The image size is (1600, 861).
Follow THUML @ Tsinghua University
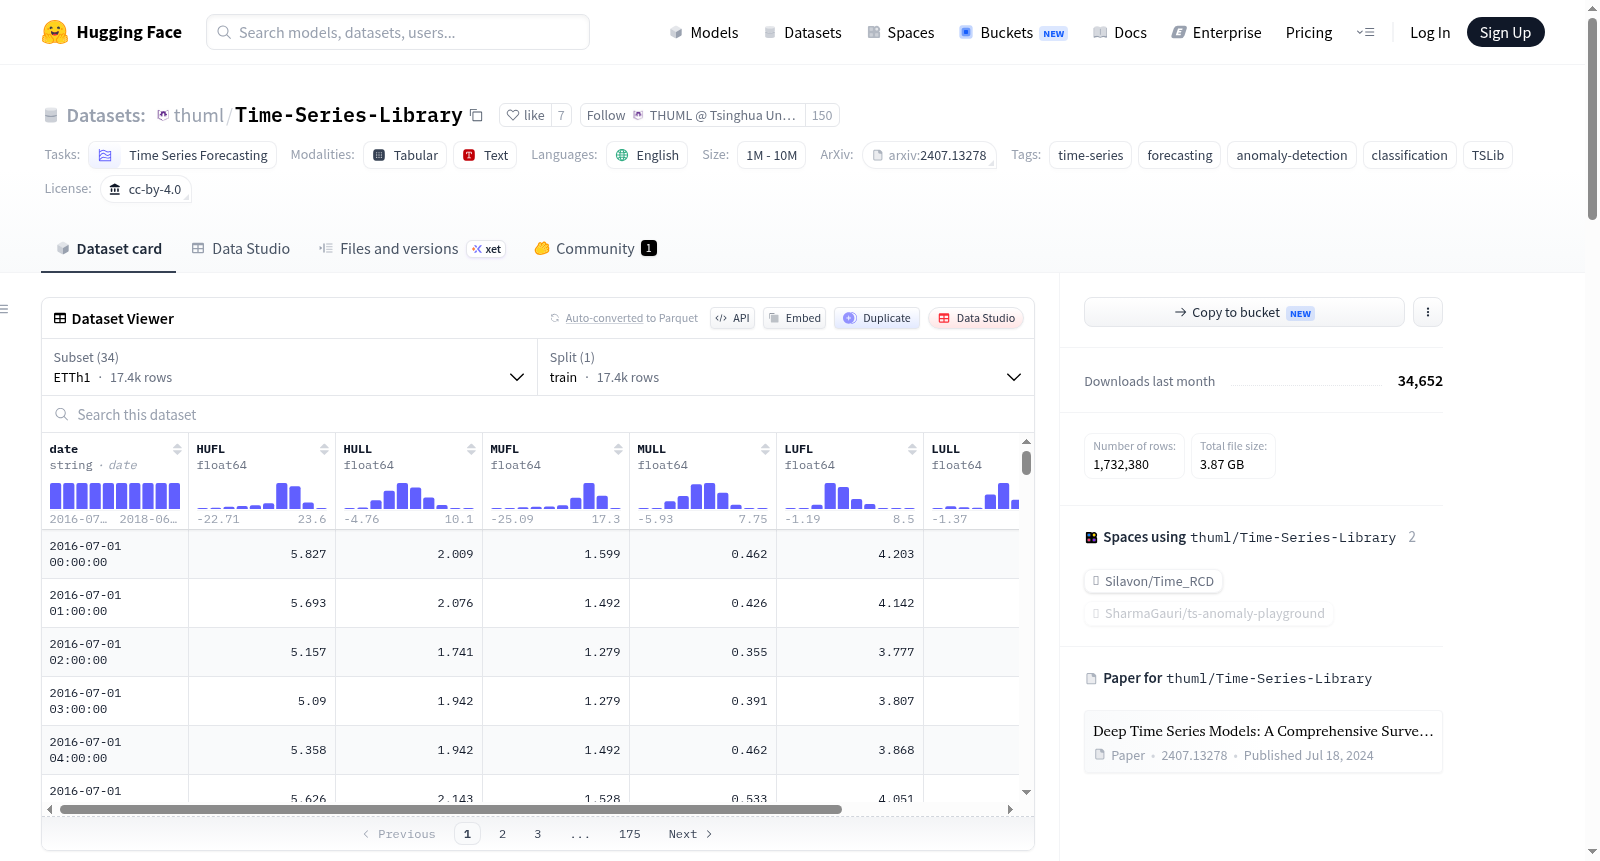pyautogui.click(x=692, y=115)
